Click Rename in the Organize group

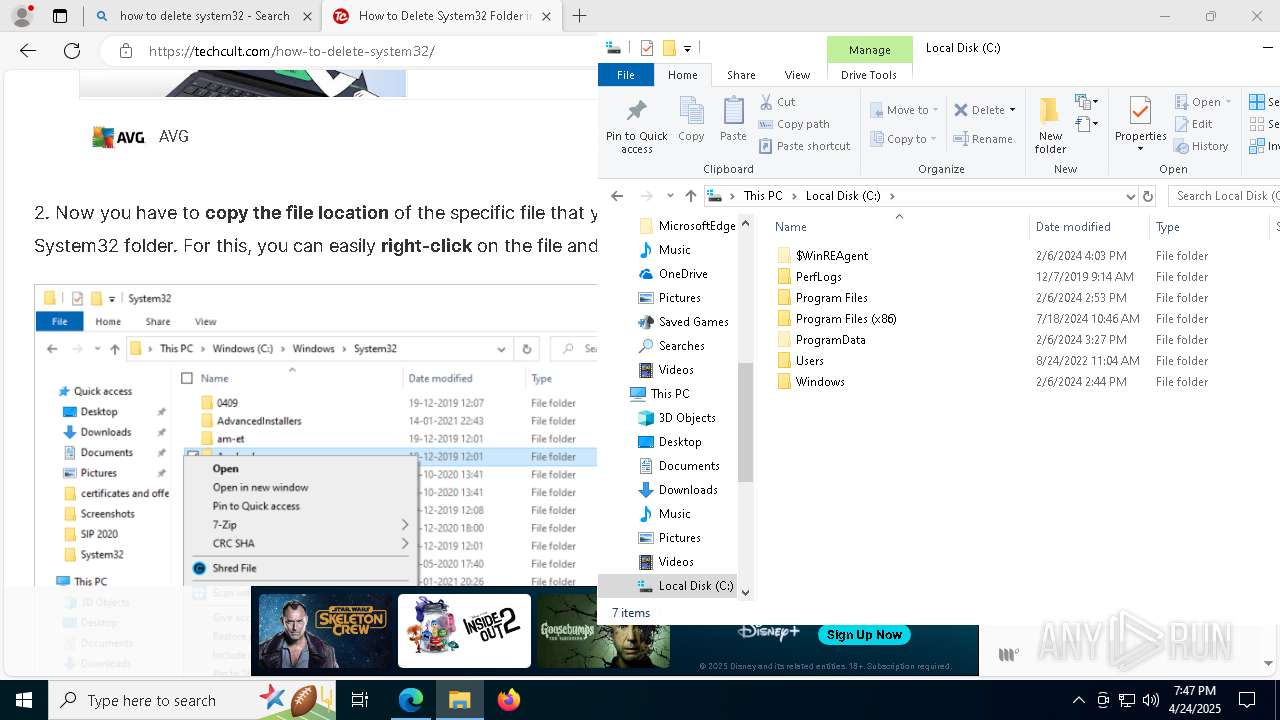(x=983, y=139)
